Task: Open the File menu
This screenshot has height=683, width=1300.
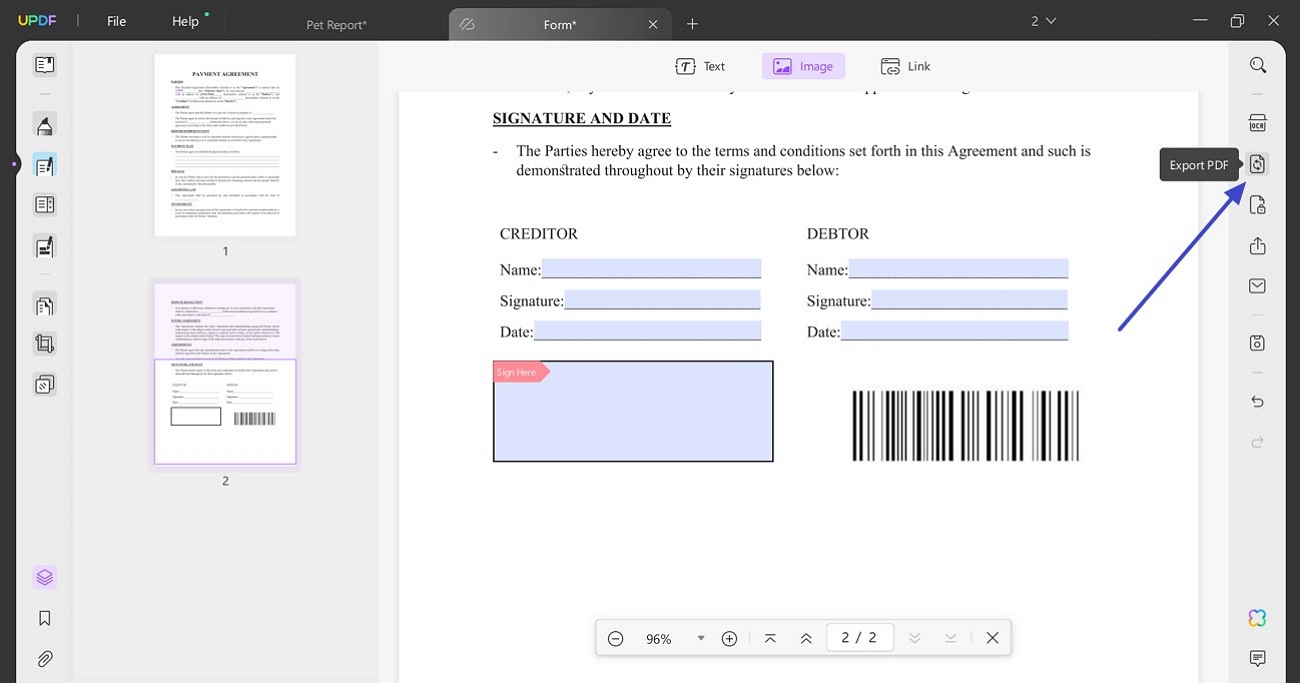Action: 116,20
